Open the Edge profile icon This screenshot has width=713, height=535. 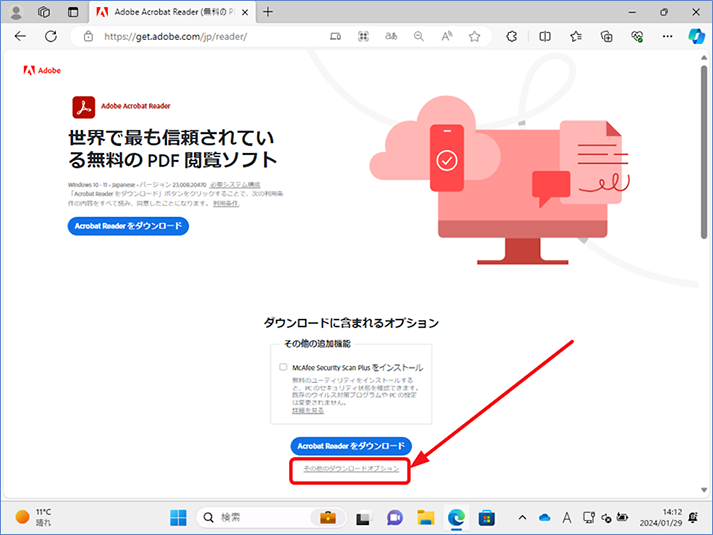click(x=16, y=12)
